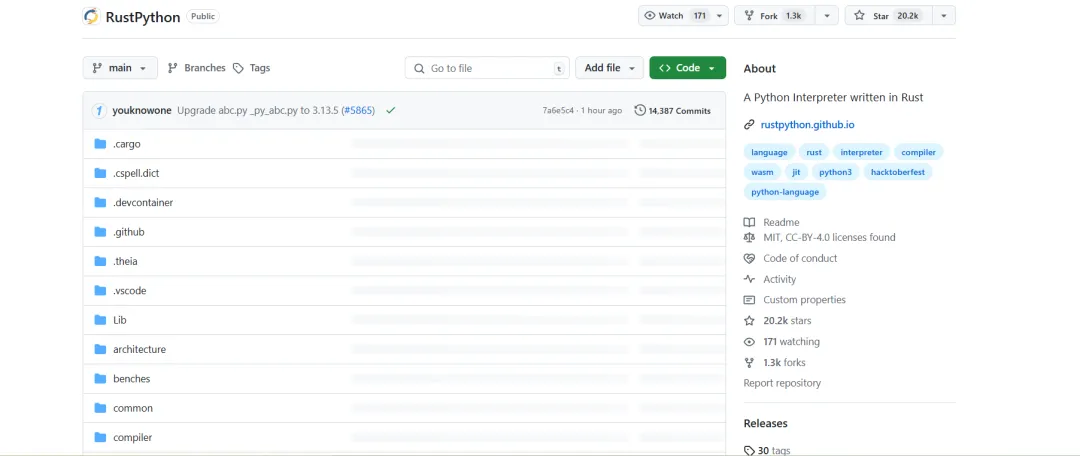Click the .cspell.dict folder icon
This screenshot has width=1080, height=456.
click(100, 173)
